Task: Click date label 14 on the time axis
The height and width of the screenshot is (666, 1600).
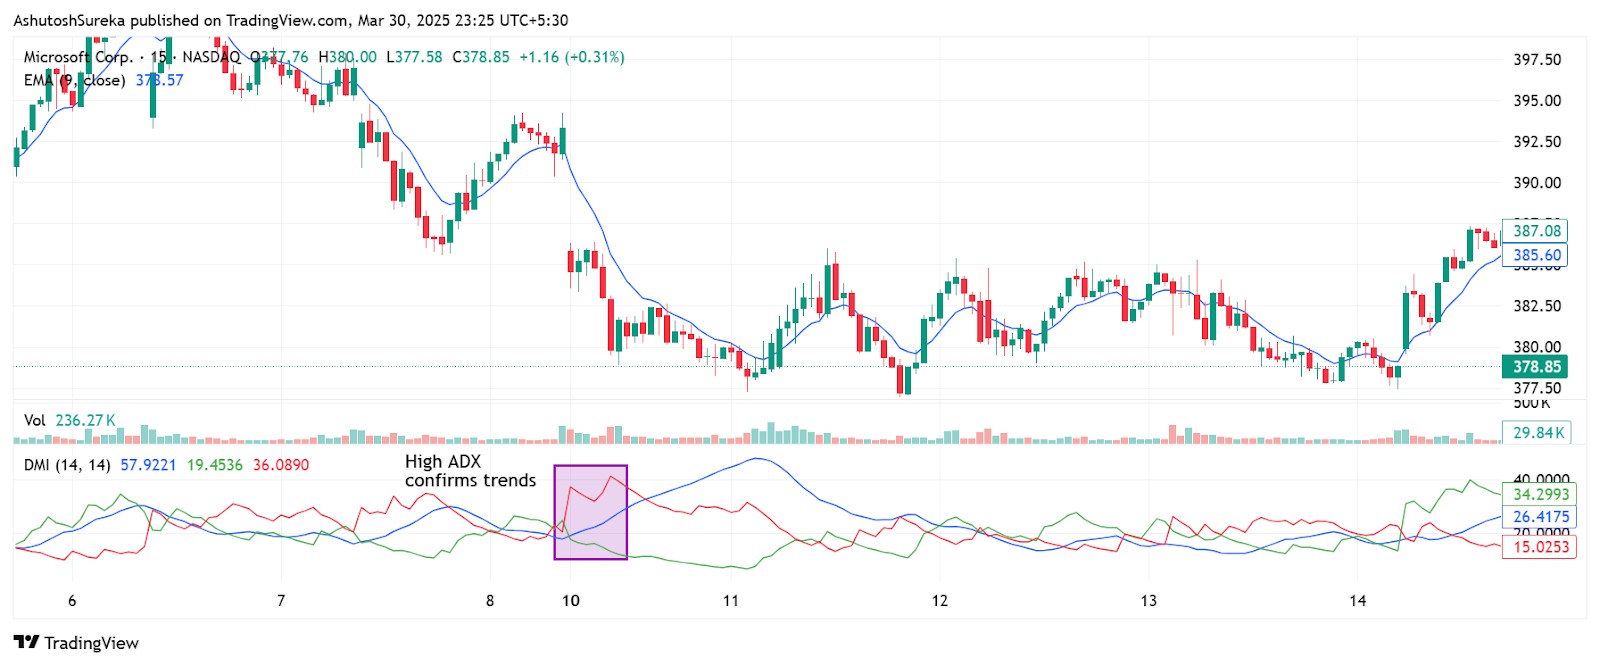Action: click(1357, 601)
